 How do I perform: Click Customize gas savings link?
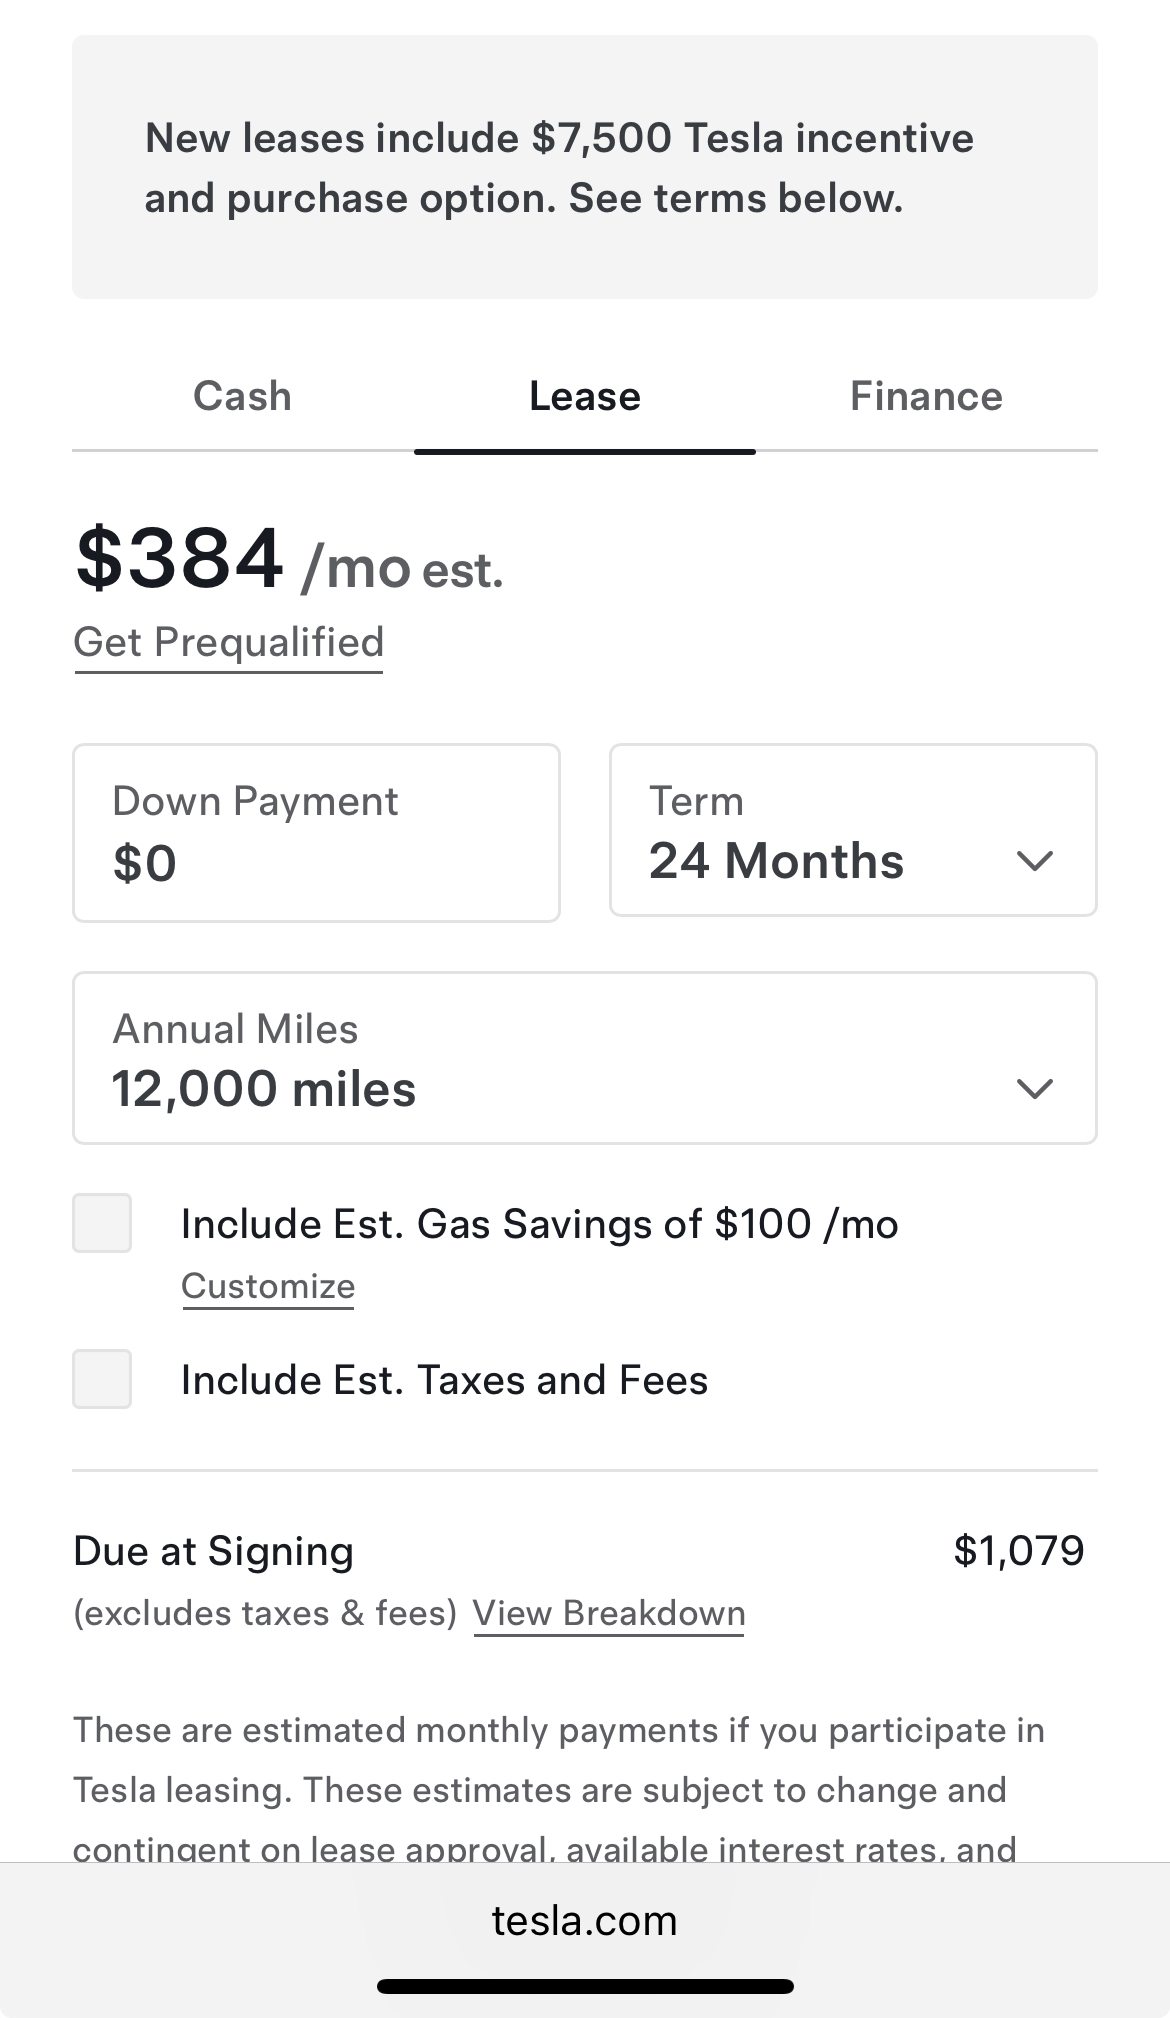pos(268,1287)
